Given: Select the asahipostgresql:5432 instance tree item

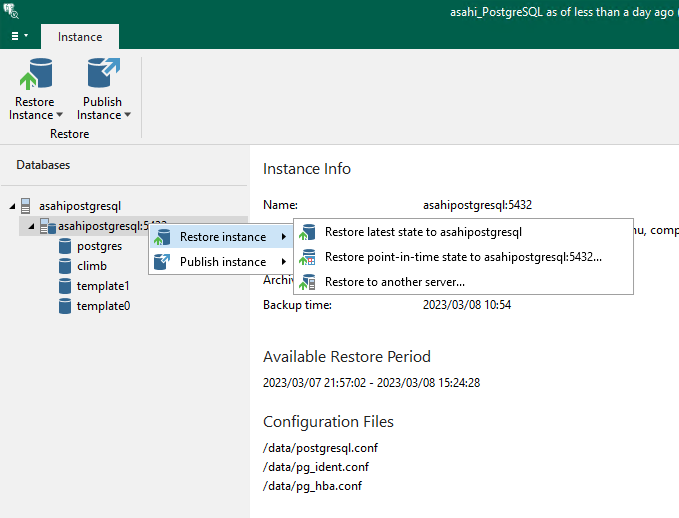Looking at the screenshot, I should (x=103, y=226).
